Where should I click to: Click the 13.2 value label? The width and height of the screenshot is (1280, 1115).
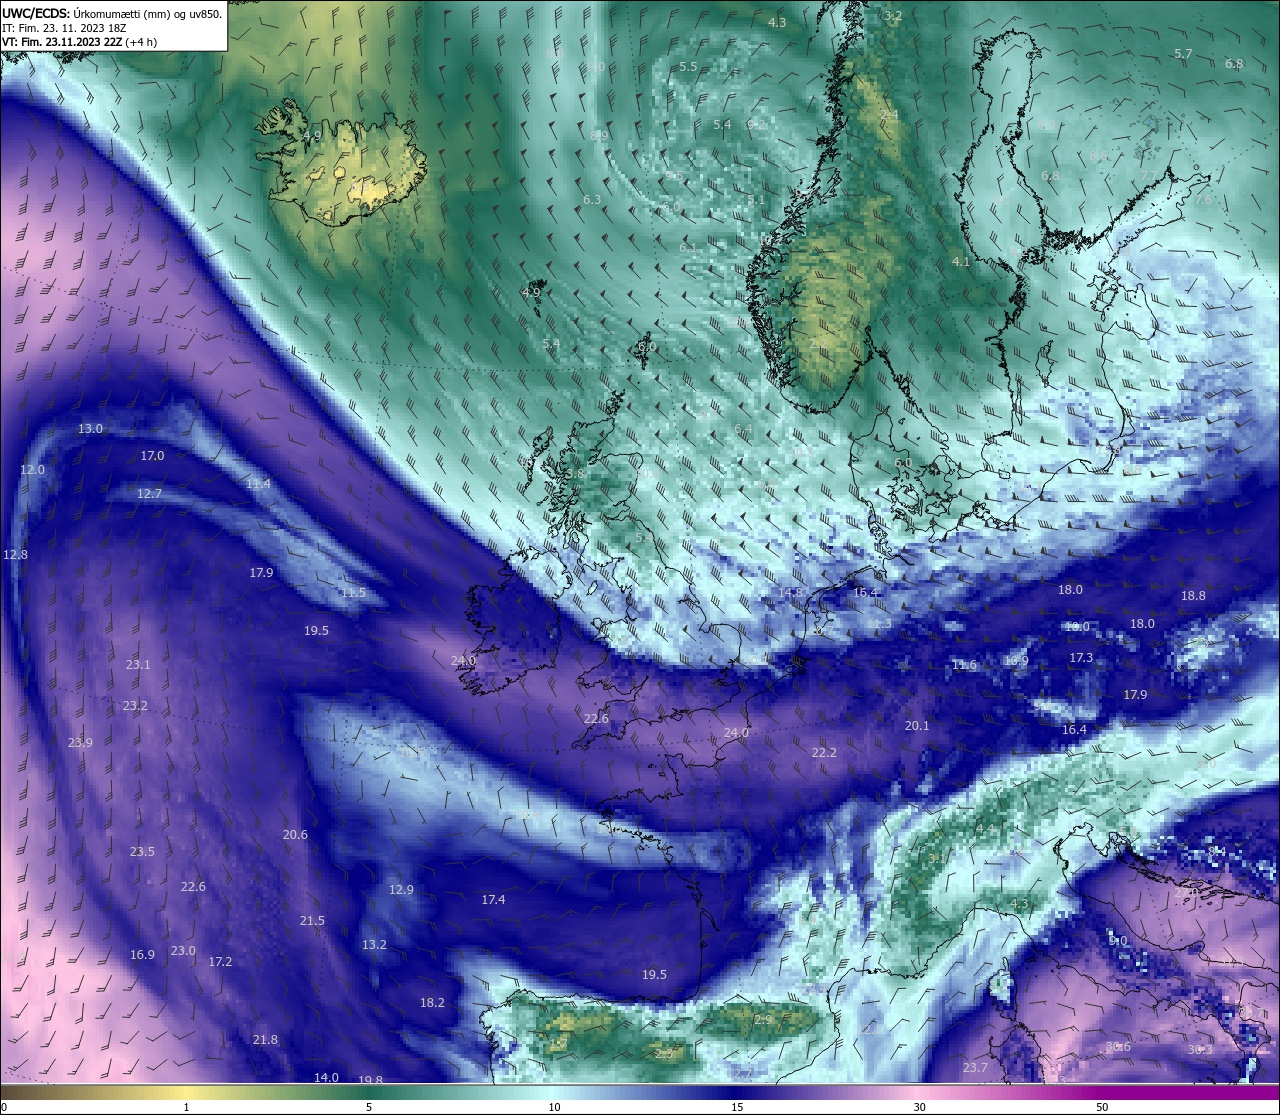click(x=374, y=945)
